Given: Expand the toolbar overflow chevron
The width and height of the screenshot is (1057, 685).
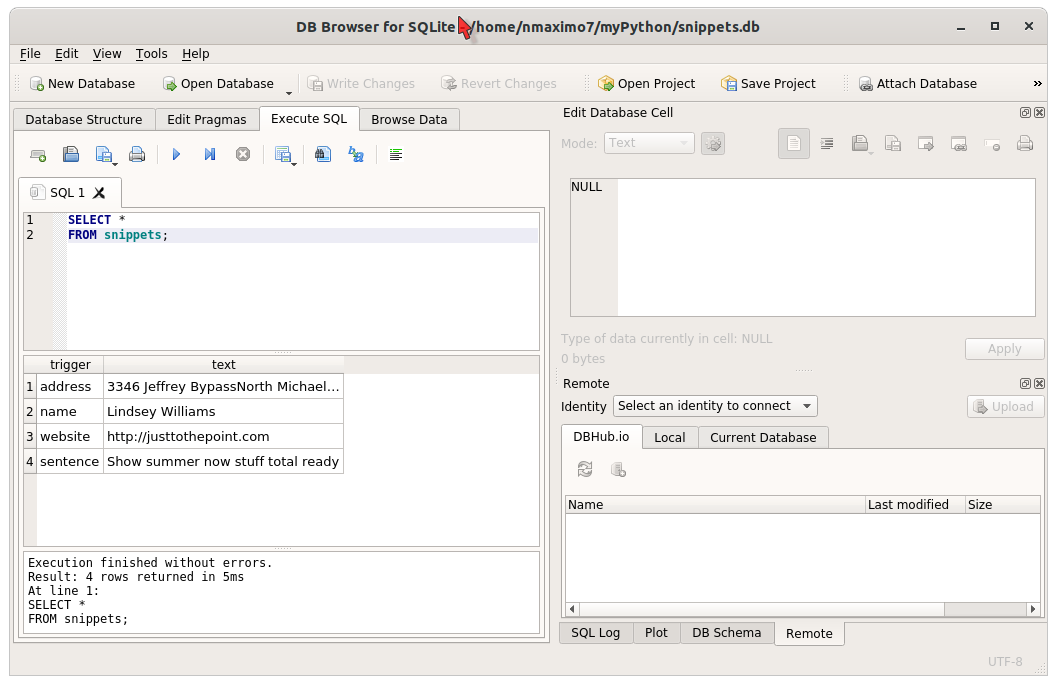Looking at the screenshot, I should (x=1037, y=84).
